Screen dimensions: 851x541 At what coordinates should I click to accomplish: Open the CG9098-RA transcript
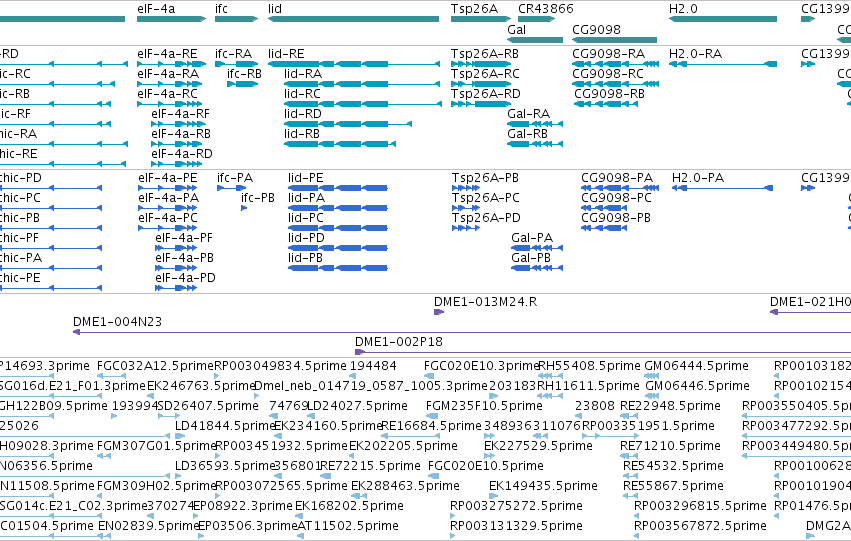tap(615, 64)
